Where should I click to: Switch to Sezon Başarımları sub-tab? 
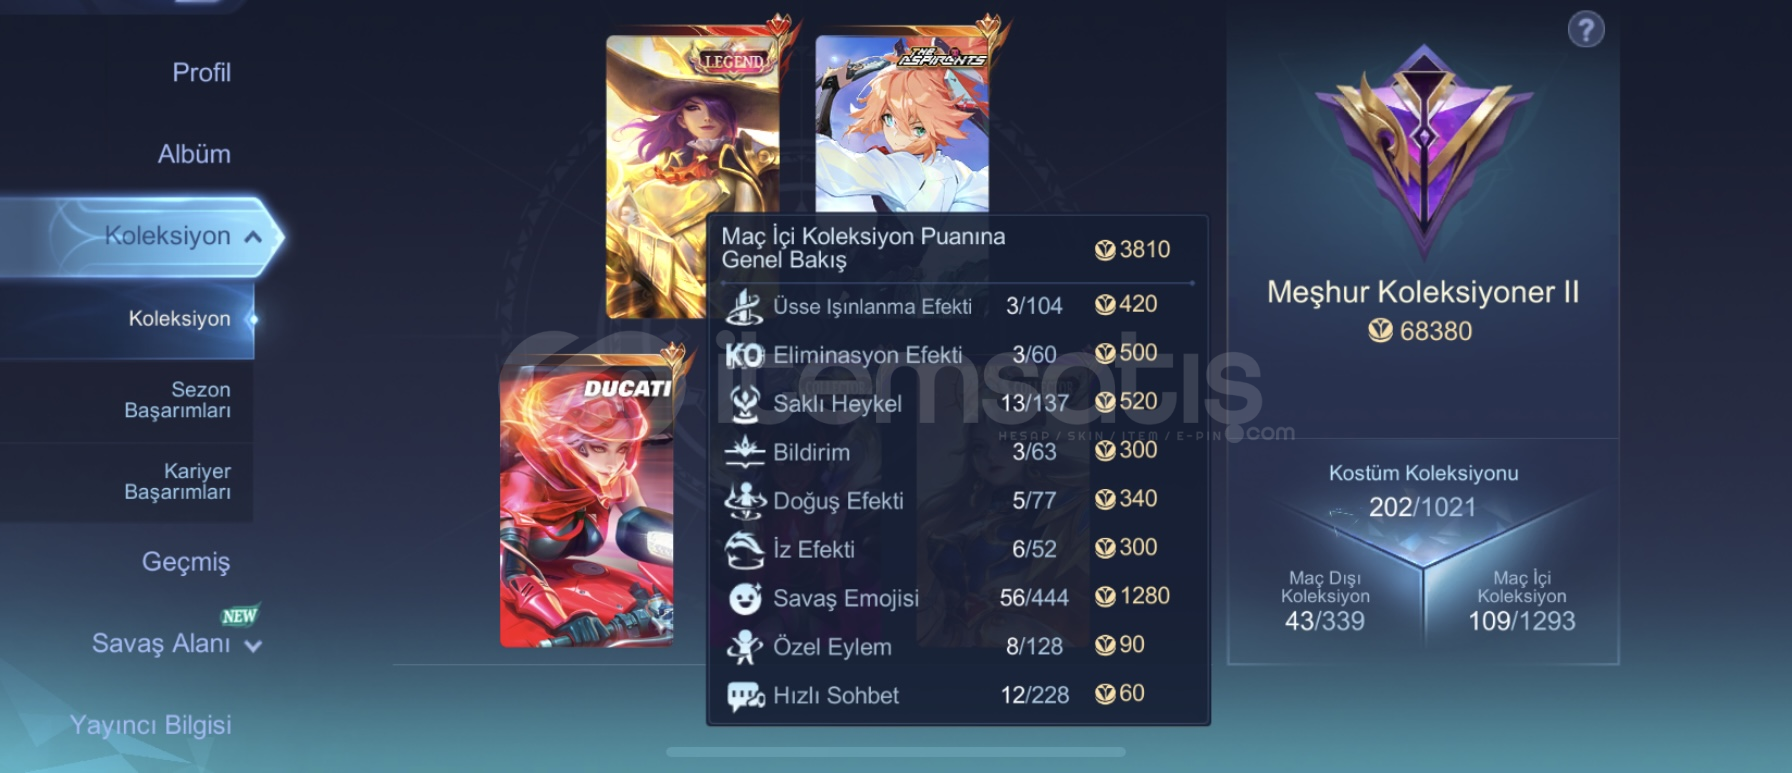177,400
